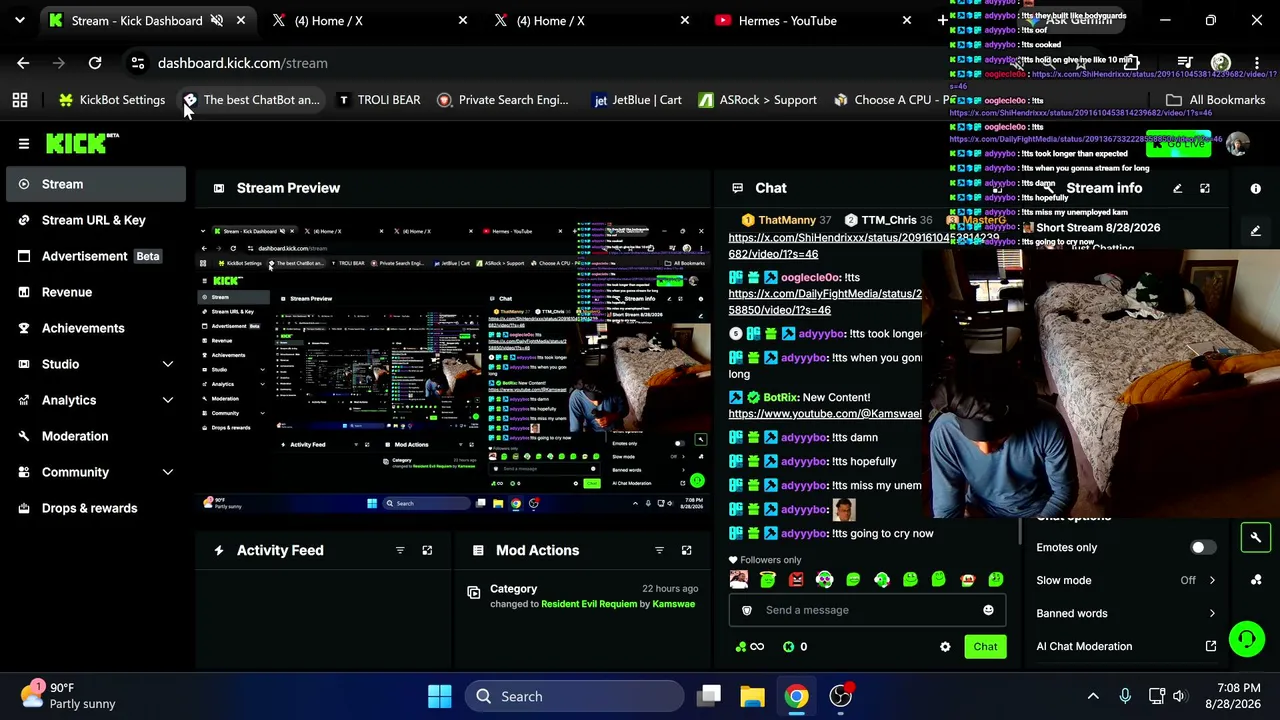Screen dimensions: 1280x720
Task: Click the three-dots cluster icon in right rail
Action: [x=1256, y=580]
